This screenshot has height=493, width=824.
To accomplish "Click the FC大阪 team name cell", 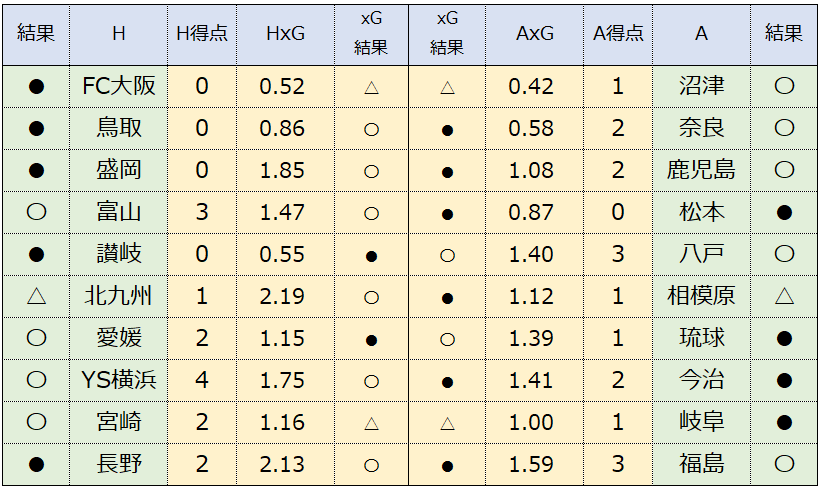I will coord(119,87).
